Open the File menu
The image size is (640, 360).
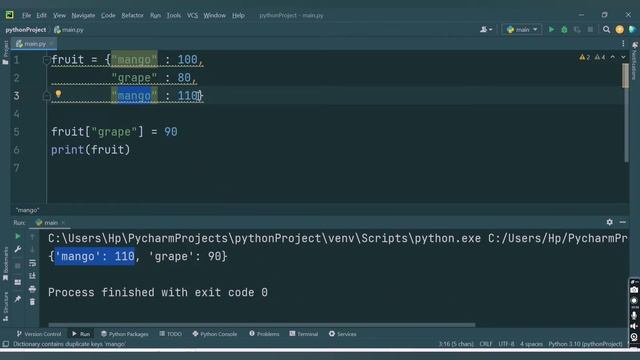(x=27, y=16)
